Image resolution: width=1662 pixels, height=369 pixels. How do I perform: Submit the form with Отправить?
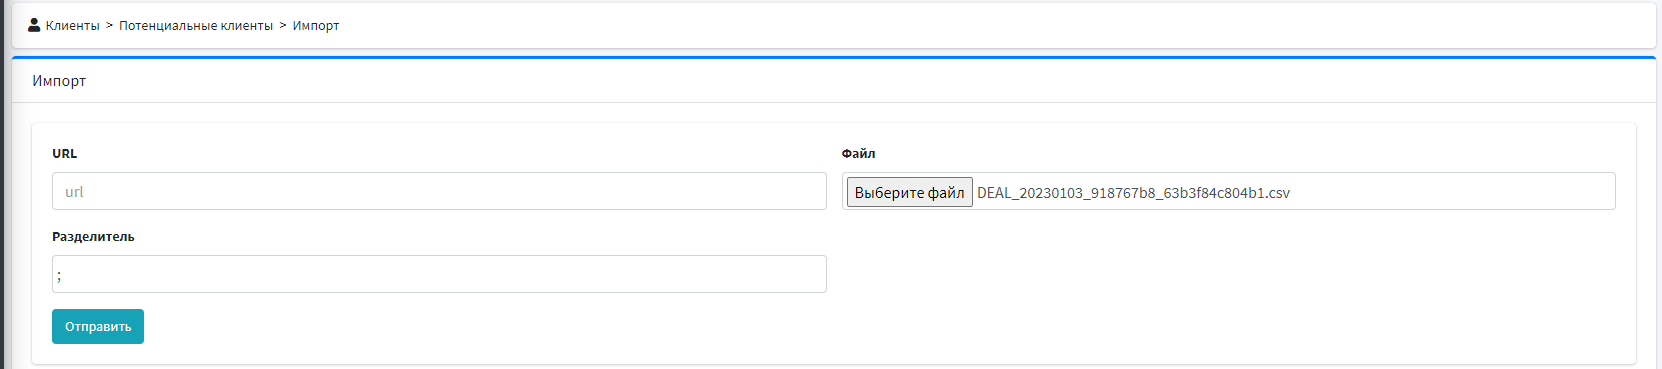98,326
